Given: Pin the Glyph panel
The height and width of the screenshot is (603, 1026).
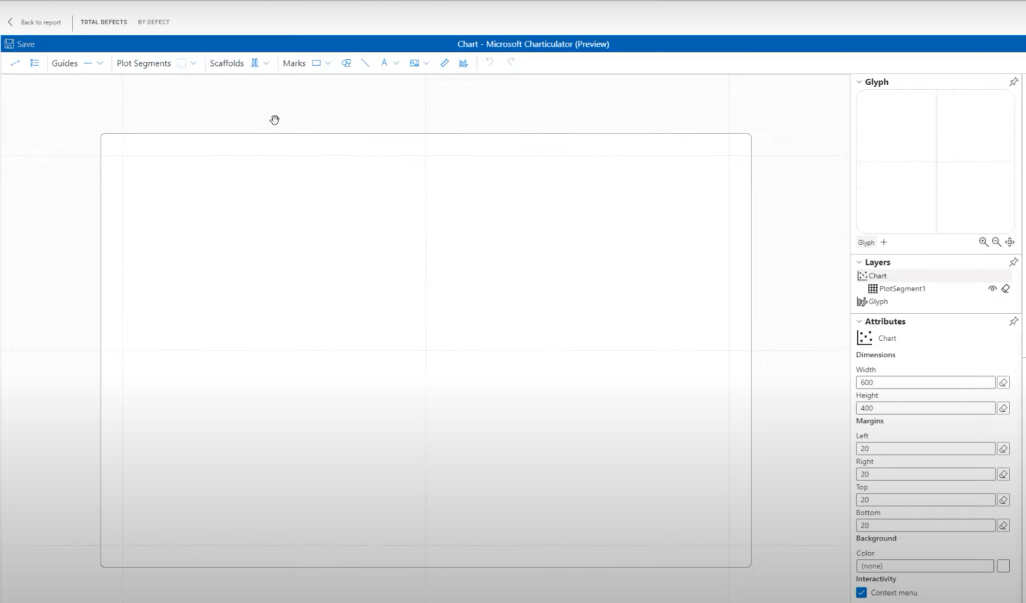Looking at the screenshot, I should (x=1014, y=82).
